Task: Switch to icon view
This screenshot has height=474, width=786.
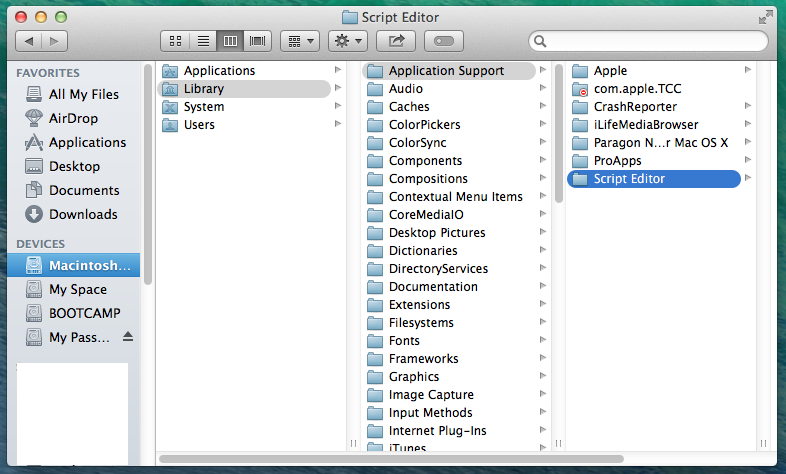Action: click(x=175, y=41)
